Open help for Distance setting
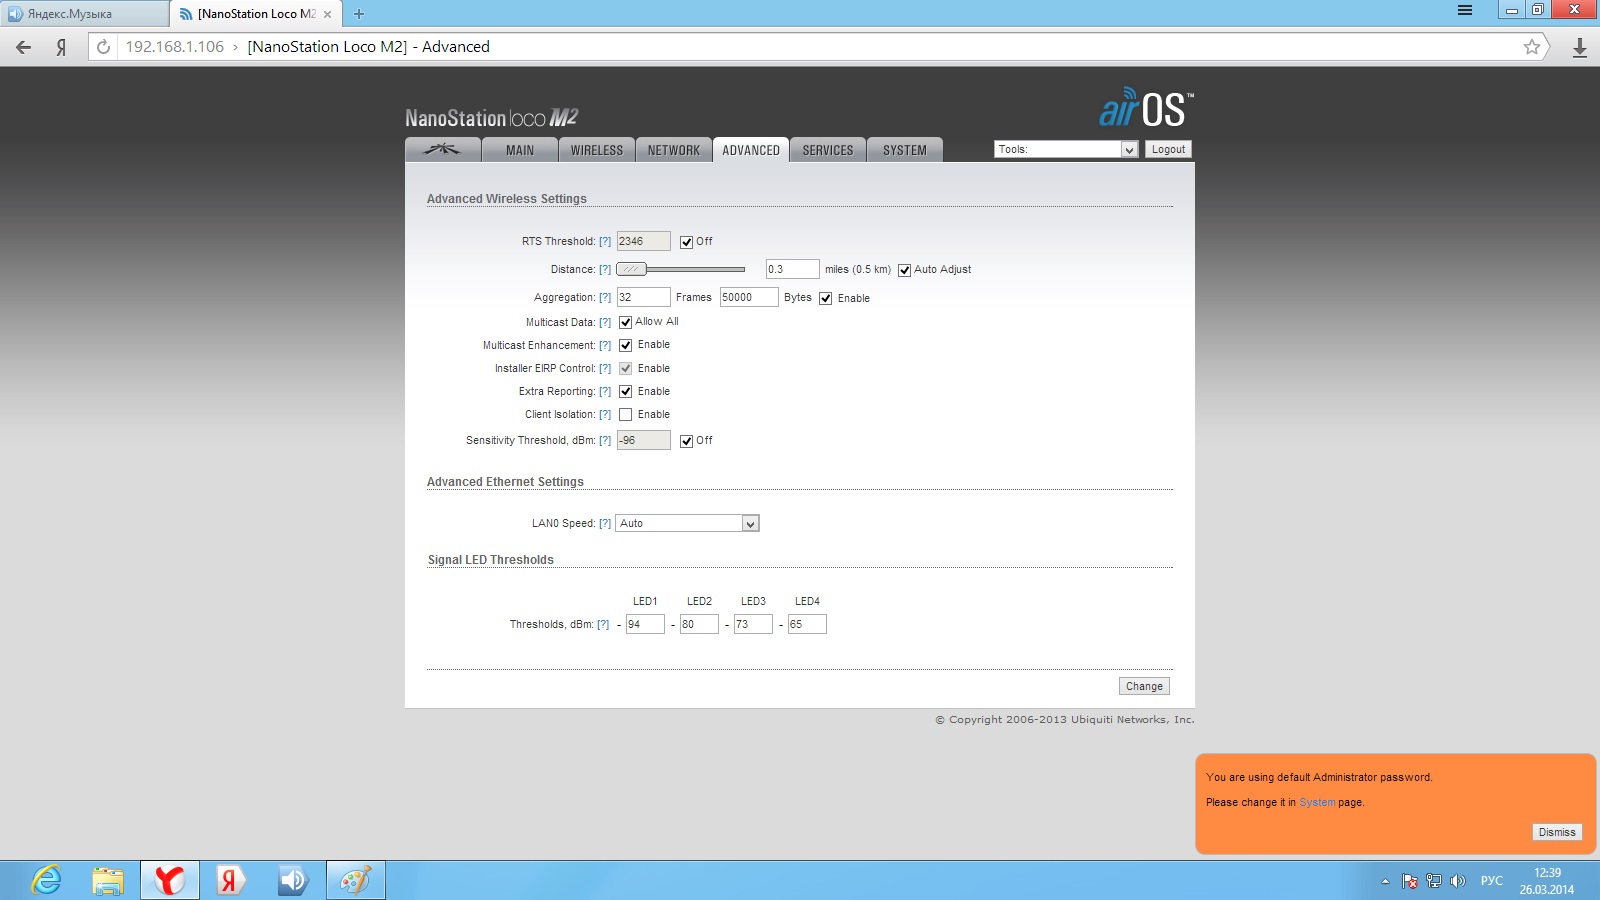 (605, 270)
